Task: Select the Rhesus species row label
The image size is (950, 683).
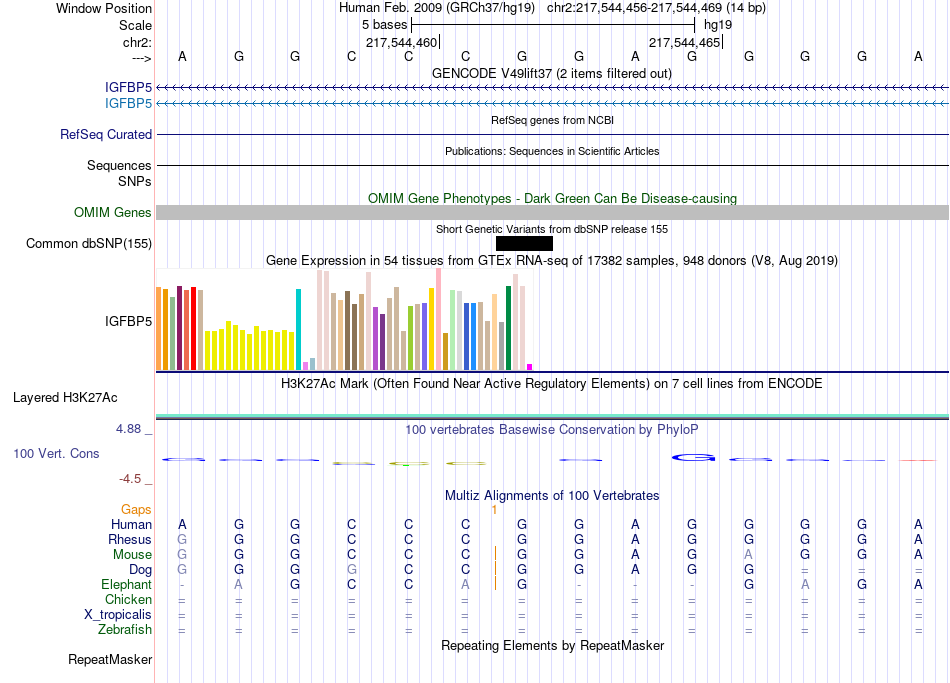Action: coord(130,539)
